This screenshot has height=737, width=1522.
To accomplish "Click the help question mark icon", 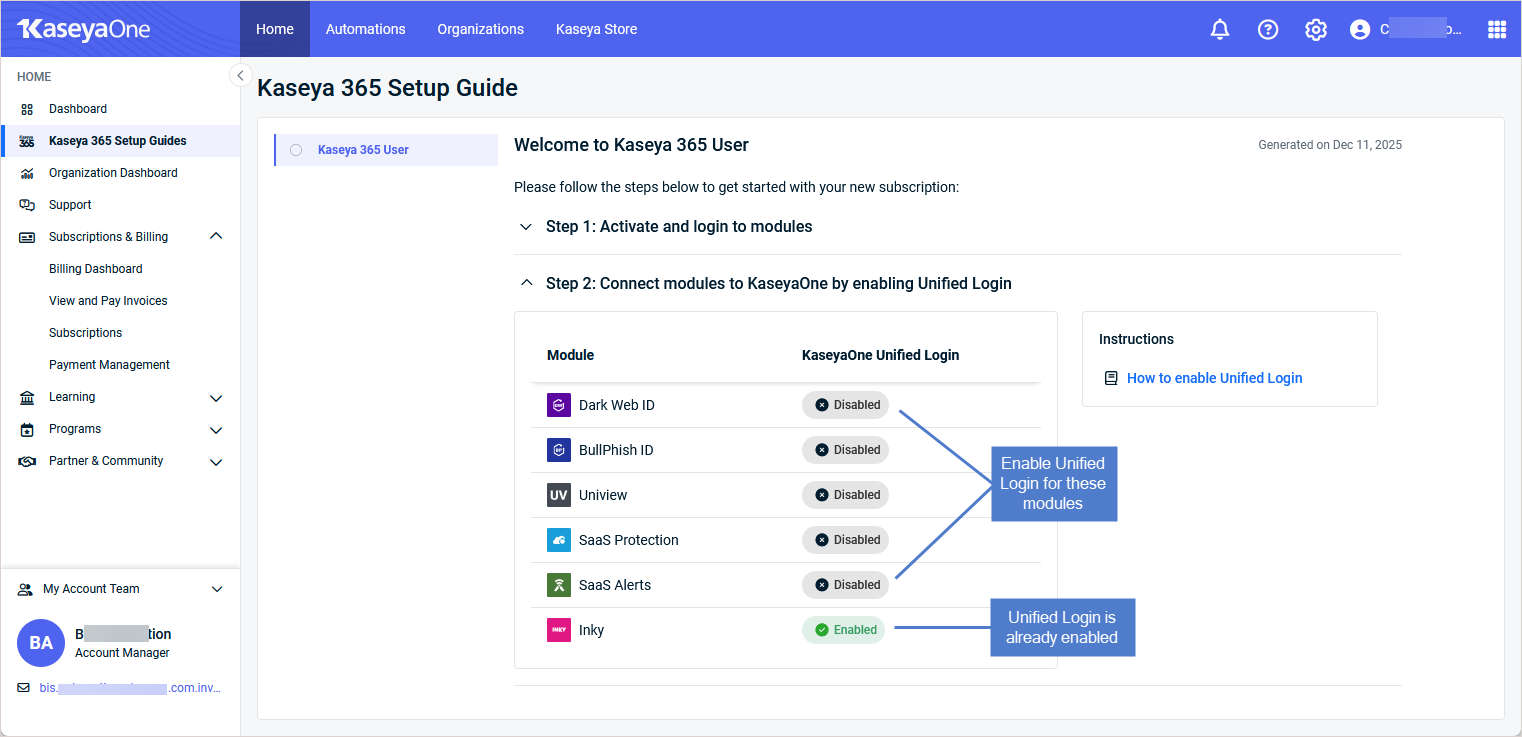I will tap(1267, 29).
